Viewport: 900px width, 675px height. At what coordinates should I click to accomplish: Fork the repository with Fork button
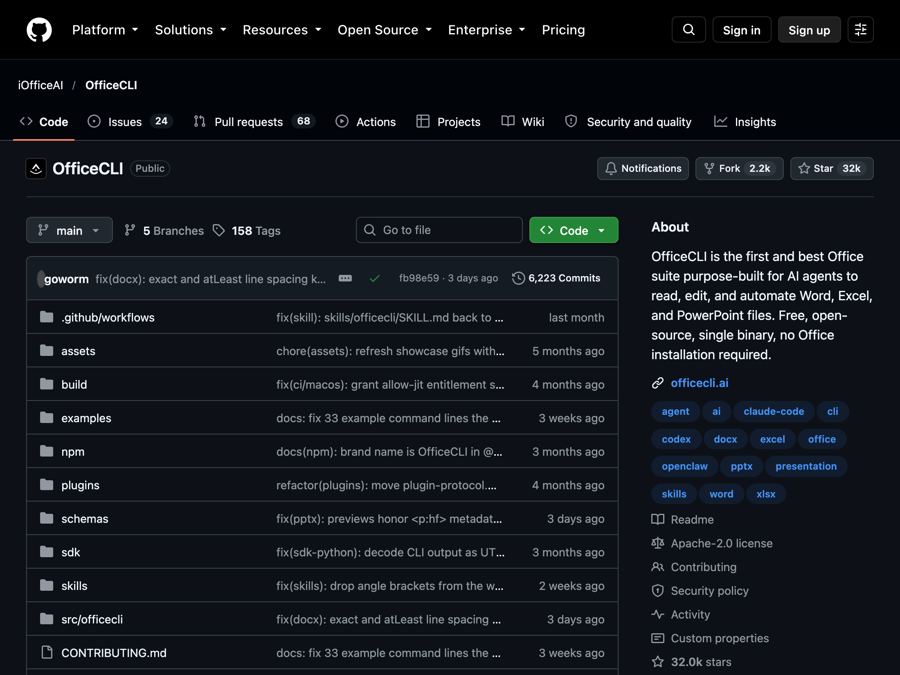tap(739, 168)
